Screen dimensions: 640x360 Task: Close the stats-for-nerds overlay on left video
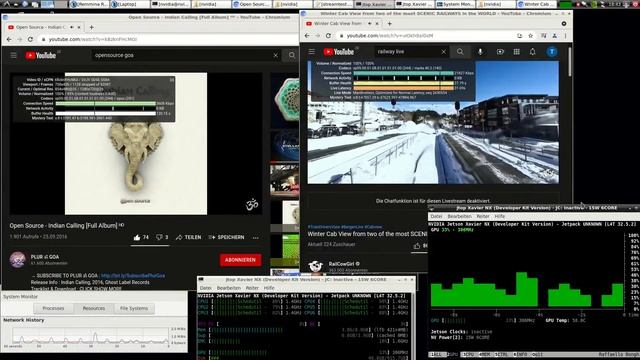coord(172,80)
